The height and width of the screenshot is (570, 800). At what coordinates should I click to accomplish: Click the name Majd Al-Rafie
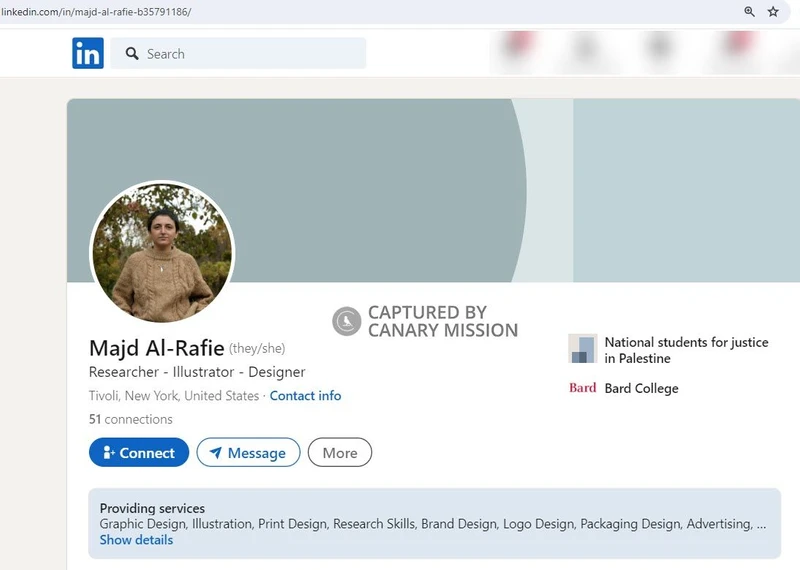(157, 348)
